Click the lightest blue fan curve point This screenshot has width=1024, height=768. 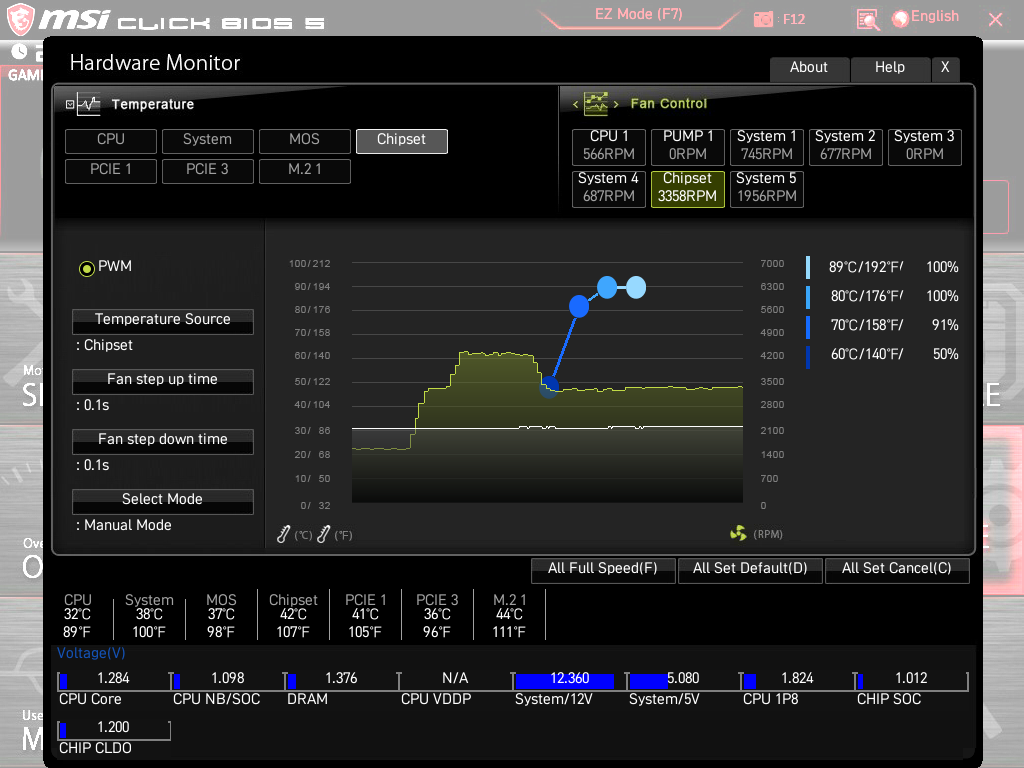point(636,287)
